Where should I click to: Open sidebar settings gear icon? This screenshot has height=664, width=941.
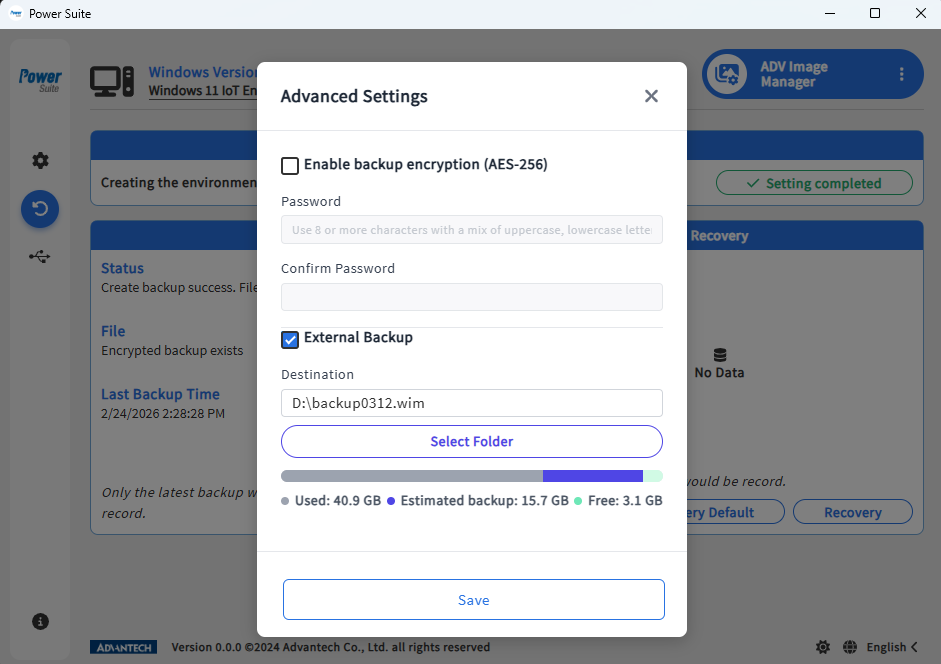[40, 160]
